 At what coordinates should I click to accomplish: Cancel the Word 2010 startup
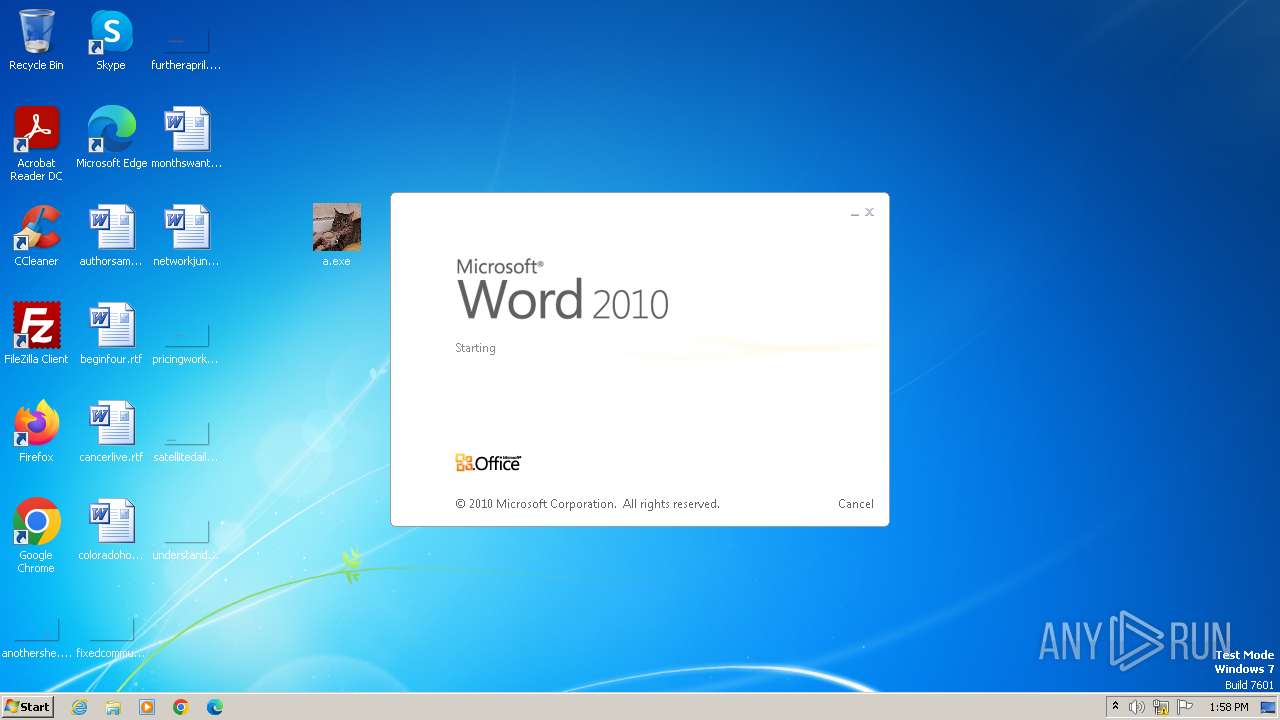tap(856, 504)
